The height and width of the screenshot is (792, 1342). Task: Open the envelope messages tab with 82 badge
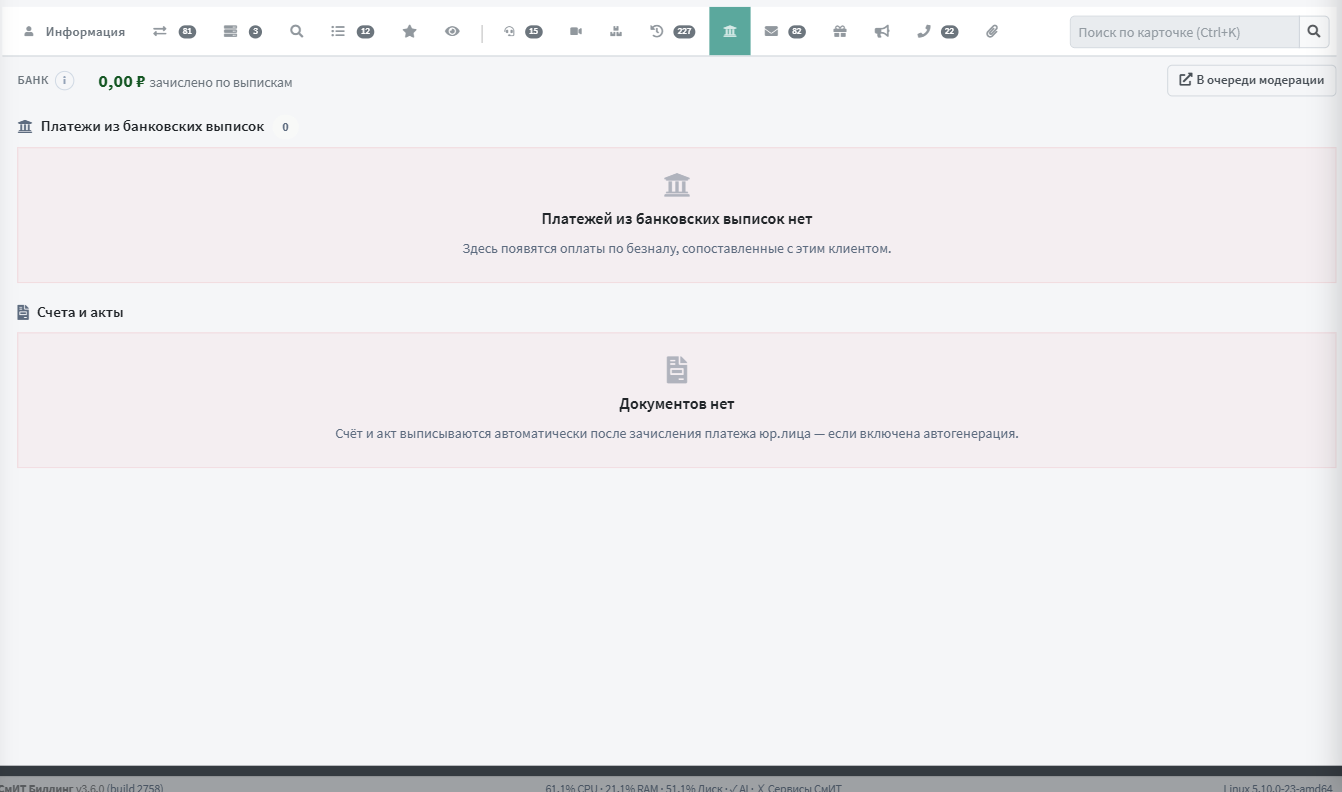[x=784, y=31]
